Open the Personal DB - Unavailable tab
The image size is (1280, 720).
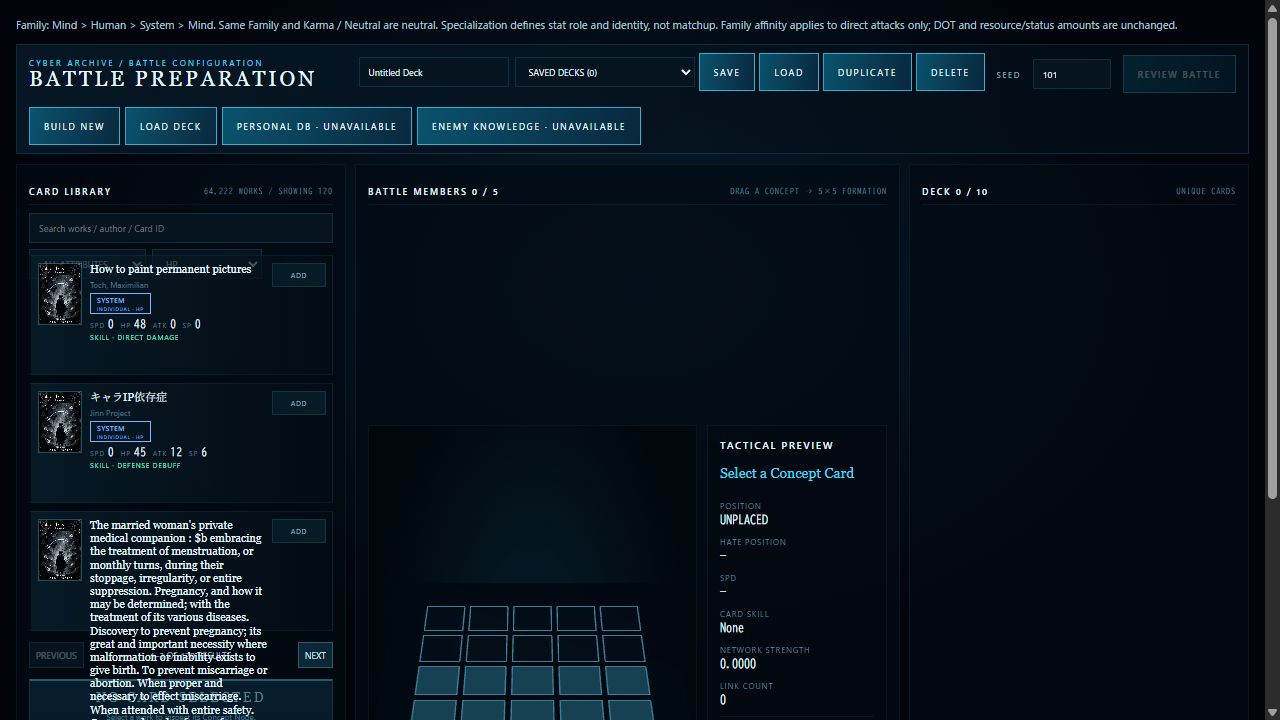click(317, 126)
